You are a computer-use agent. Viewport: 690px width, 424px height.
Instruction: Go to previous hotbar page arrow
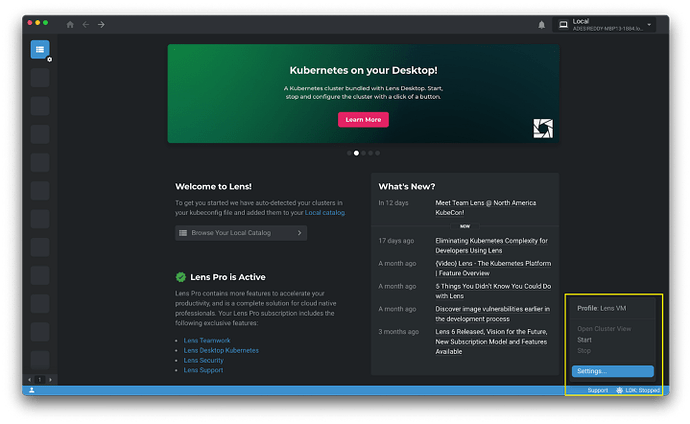[x=29, y=380]
